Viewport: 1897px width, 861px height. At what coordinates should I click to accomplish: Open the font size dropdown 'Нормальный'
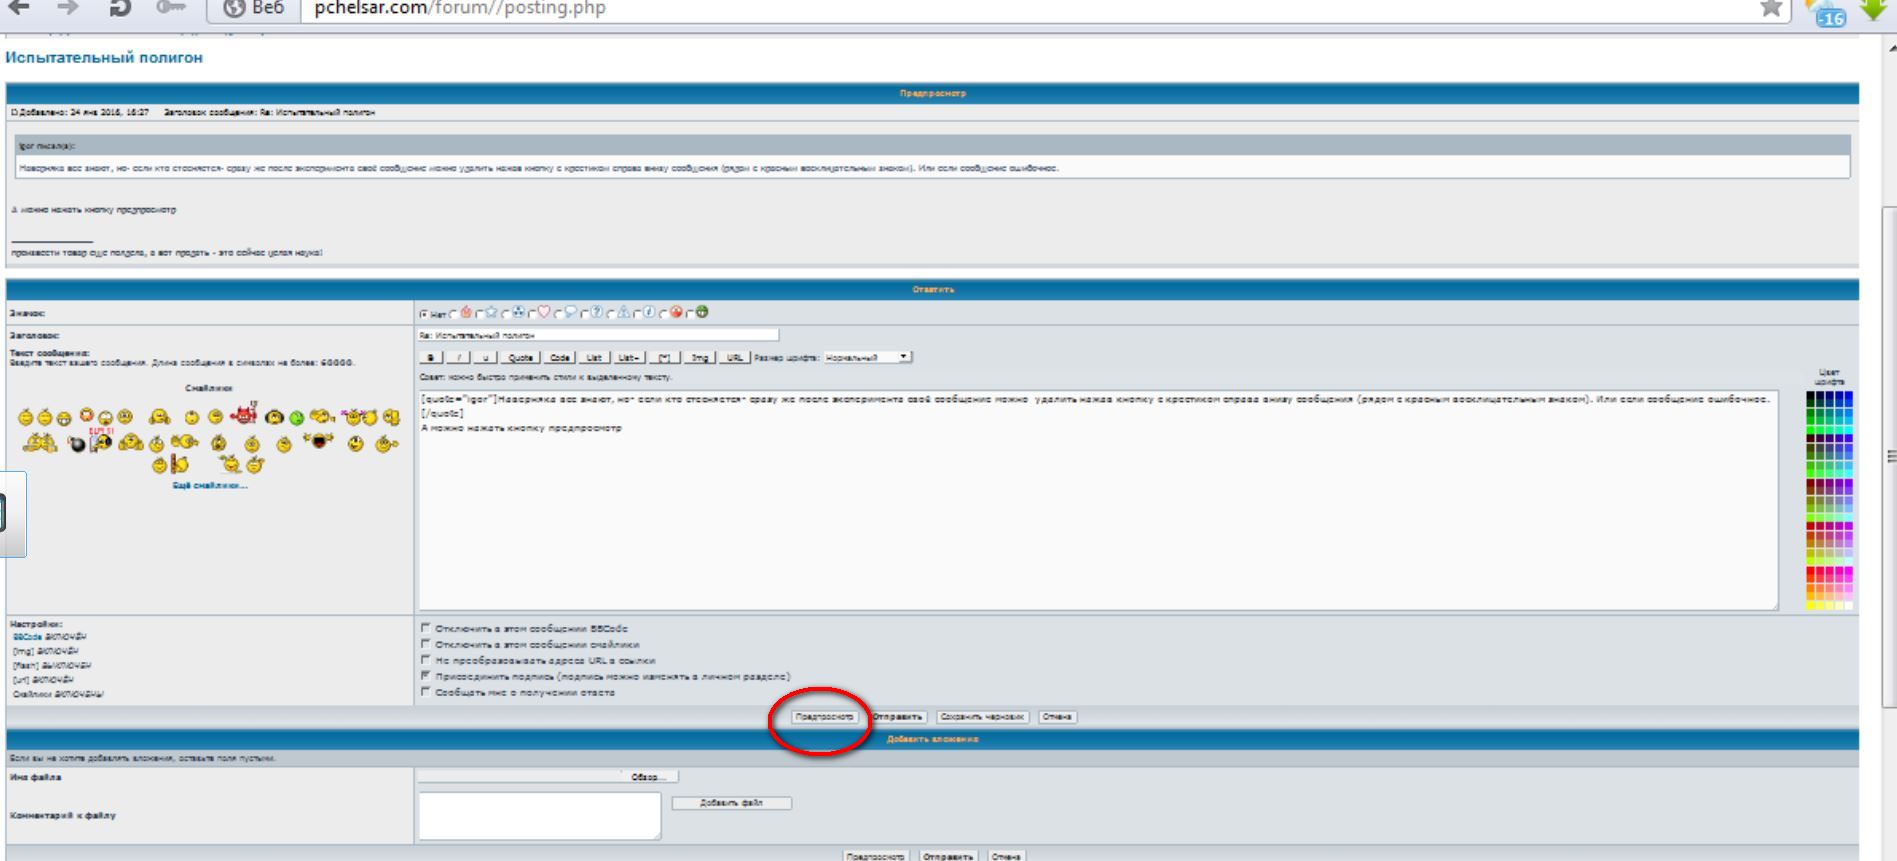click(x=867, y=357)
